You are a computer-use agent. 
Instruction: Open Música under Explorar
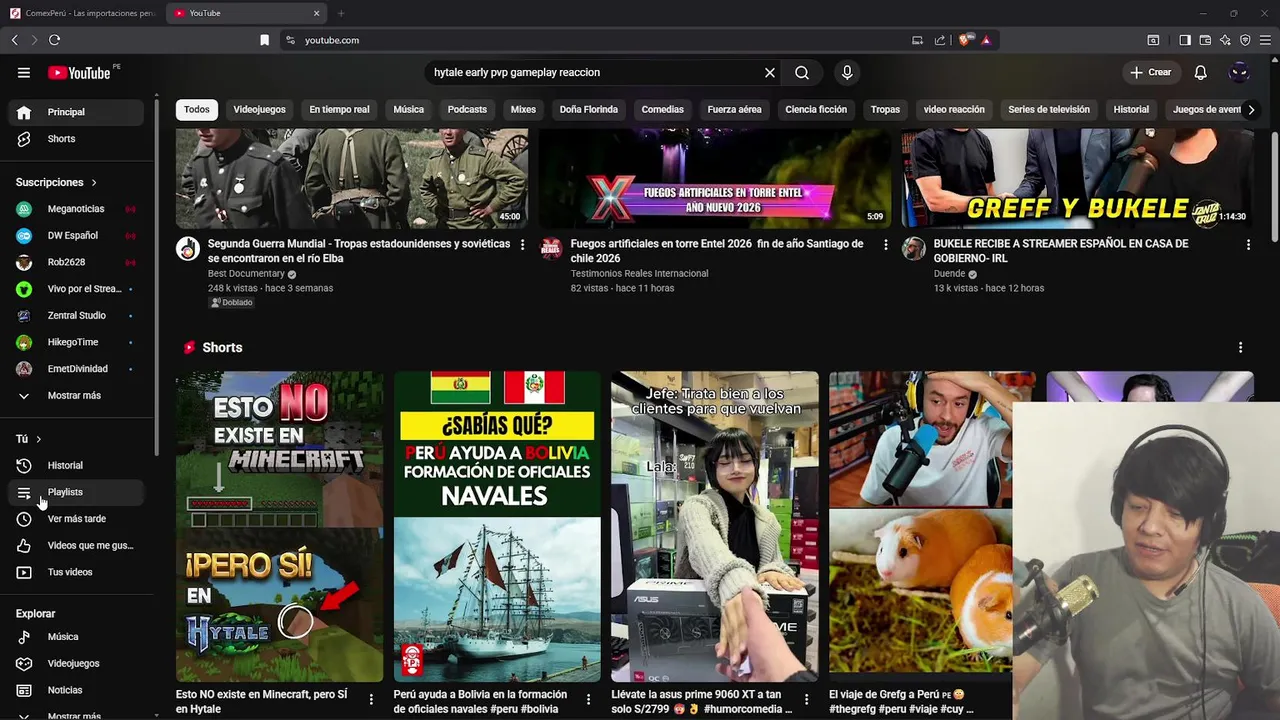pos(76,637)
